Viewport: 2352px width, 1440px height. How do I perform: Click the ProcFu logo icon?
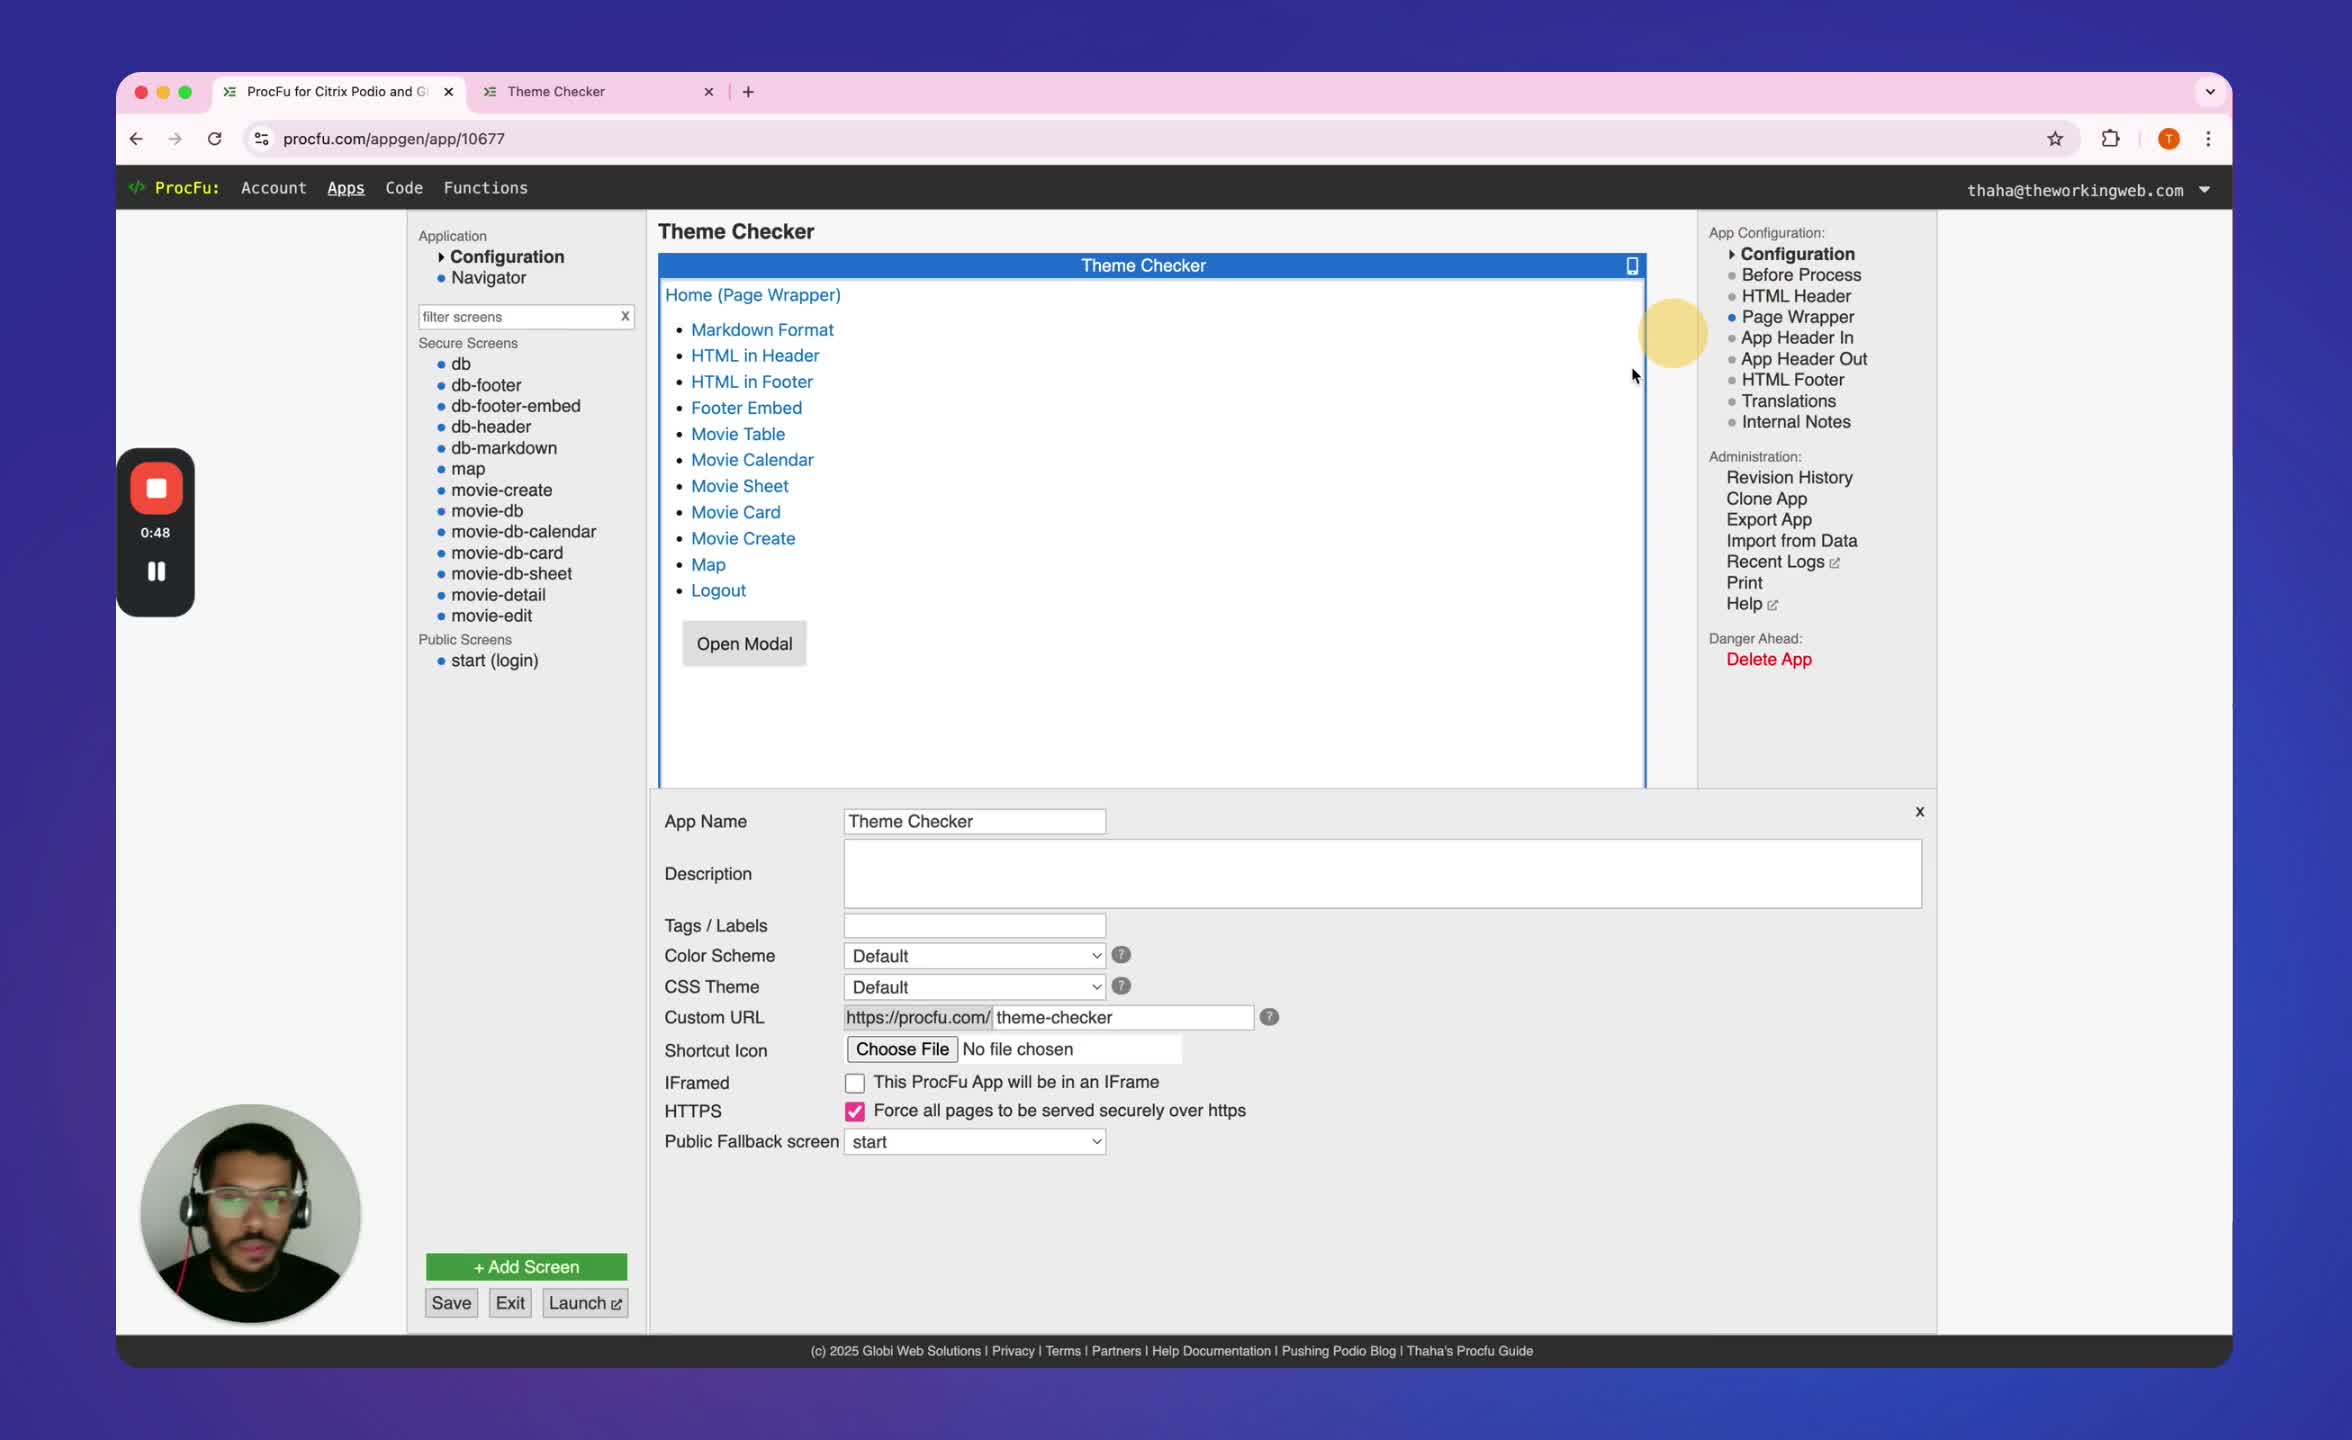(136, 188)
